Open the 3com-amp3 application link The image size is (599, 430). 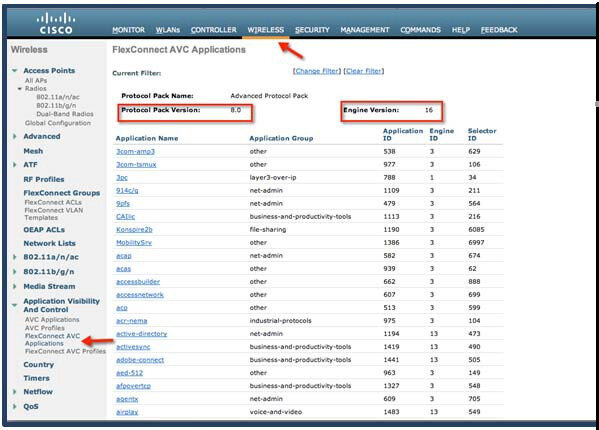[x=135, y=152]
